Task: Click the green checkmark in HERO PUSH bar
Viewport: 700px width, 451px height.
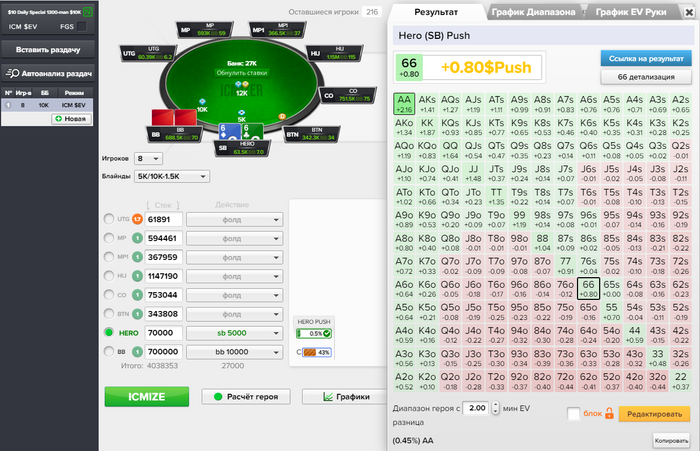Action: point(327,334)
